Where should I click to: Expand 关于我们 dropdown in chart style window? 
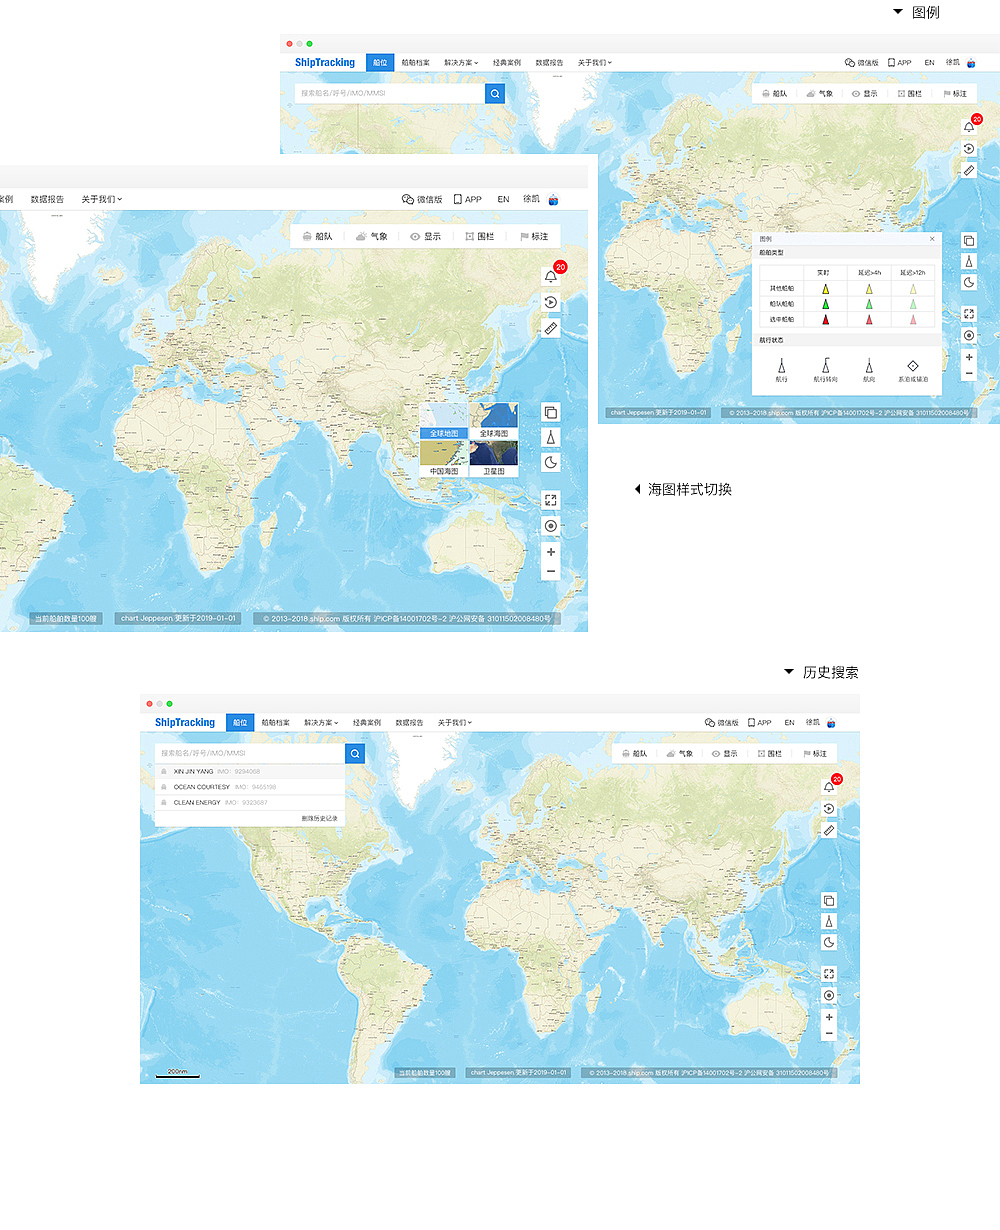[102, 199]
